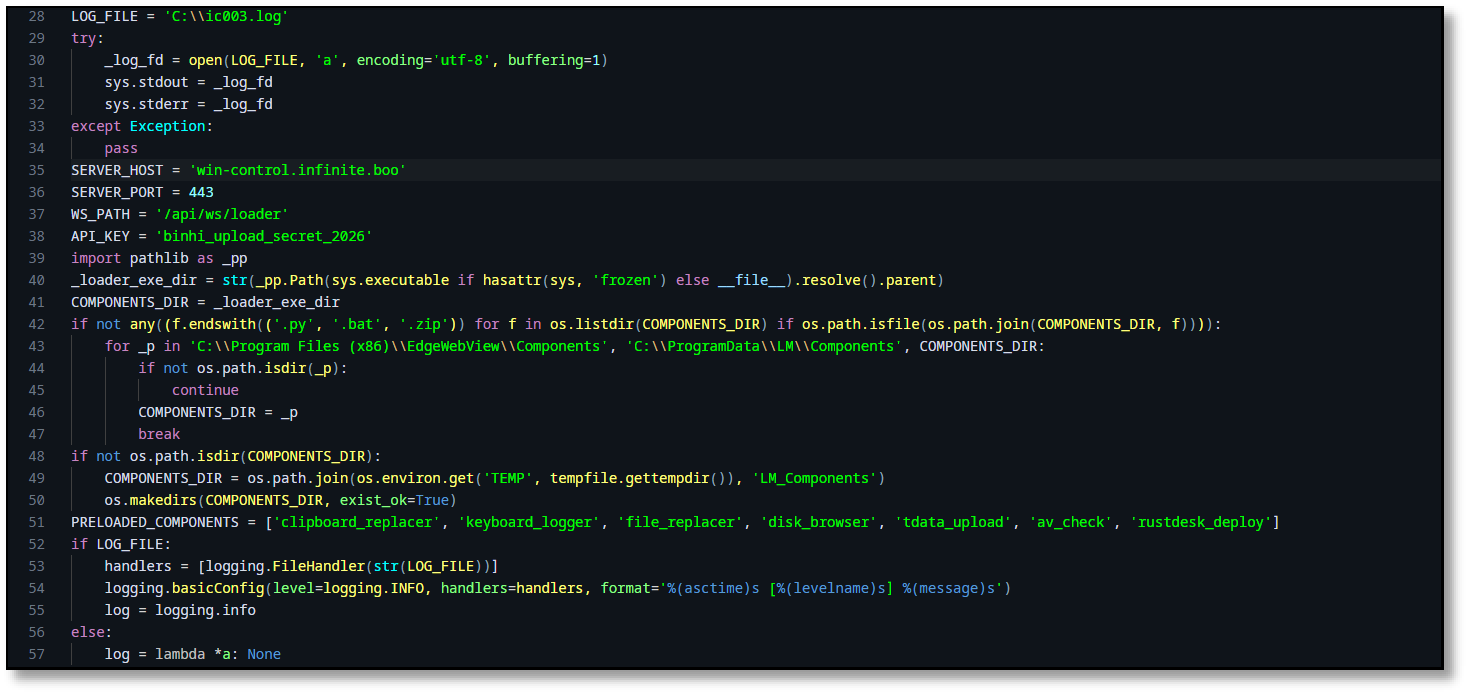Click the "pass" keyword
Viewport: 1467px width, 694px height.
coord(121,148)
